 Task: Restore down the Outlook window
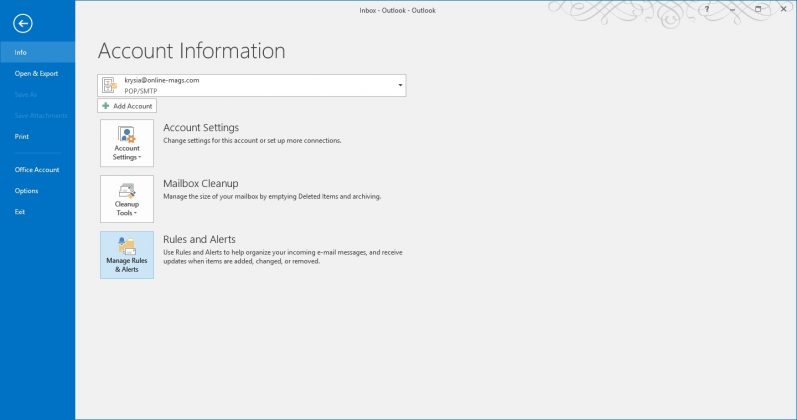tap(758, 9)
